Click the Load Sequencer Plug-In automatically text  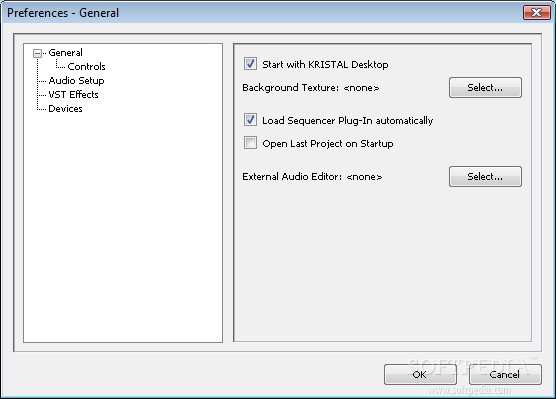[348, 121]
